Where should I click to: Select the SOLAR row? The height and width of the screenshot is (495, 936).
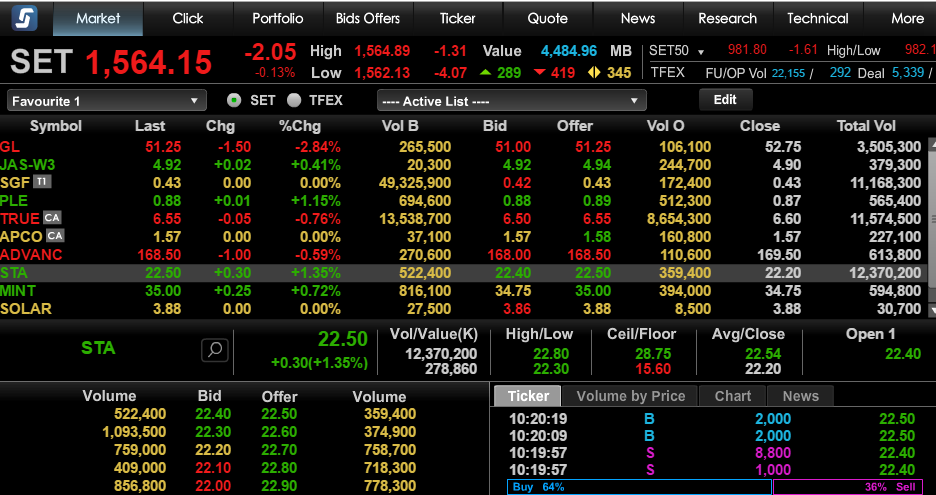click(463, 309)
